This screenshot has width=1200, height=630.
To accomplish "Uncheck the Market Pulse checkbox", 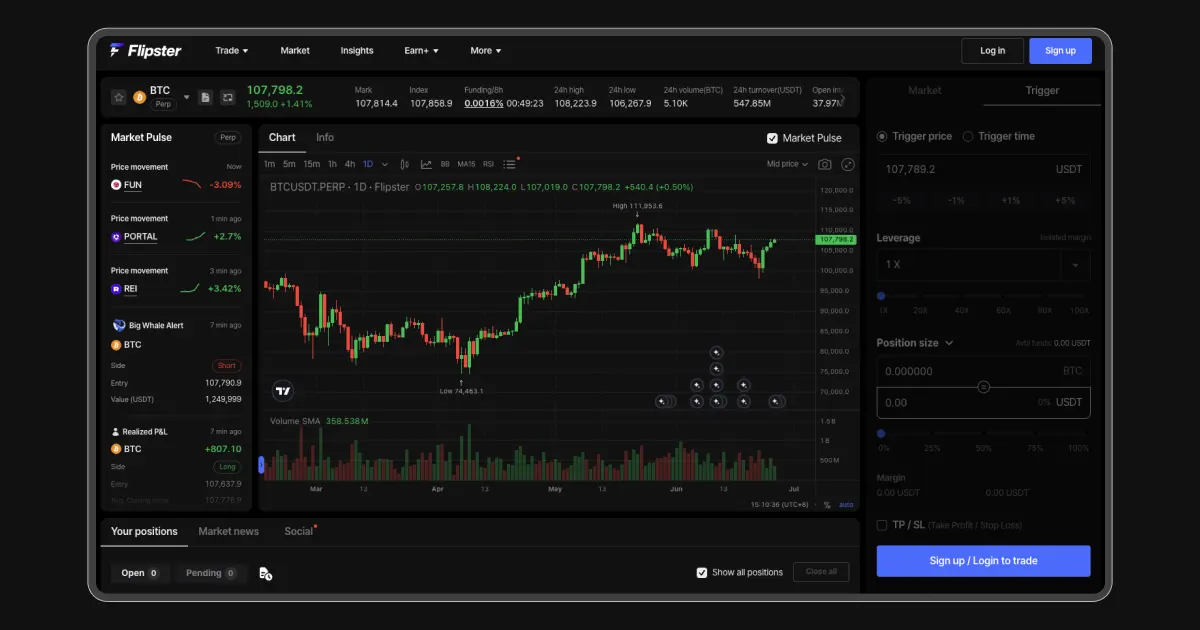I will (772, 138).
